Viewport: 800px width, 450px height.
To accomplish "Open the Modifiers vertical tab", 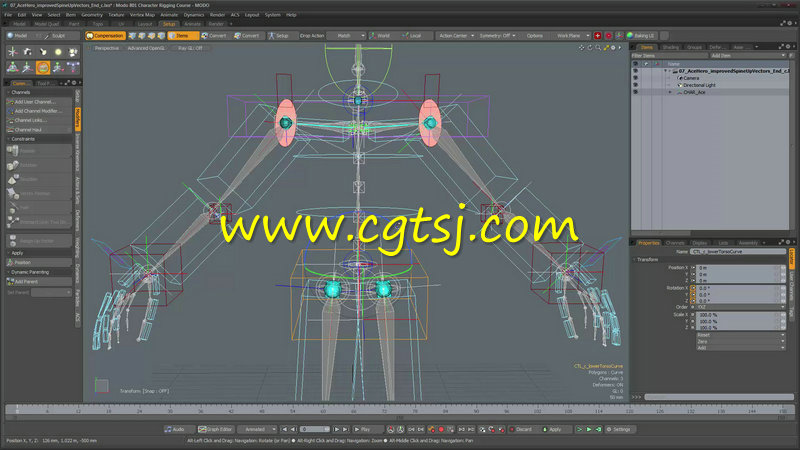I will [x=78, y=119].
